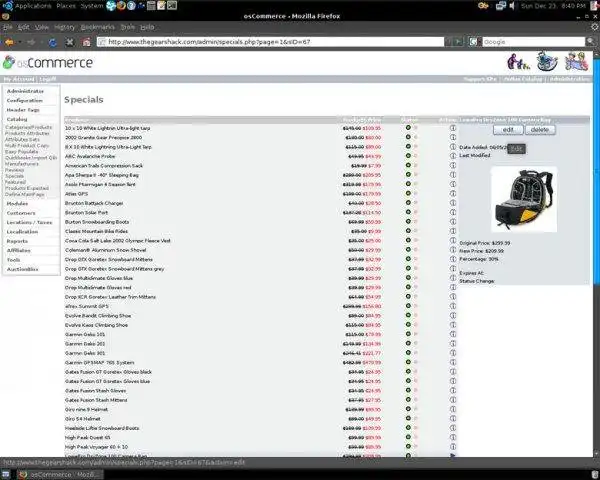Open Featured link in sidebar

pos(15,182)
